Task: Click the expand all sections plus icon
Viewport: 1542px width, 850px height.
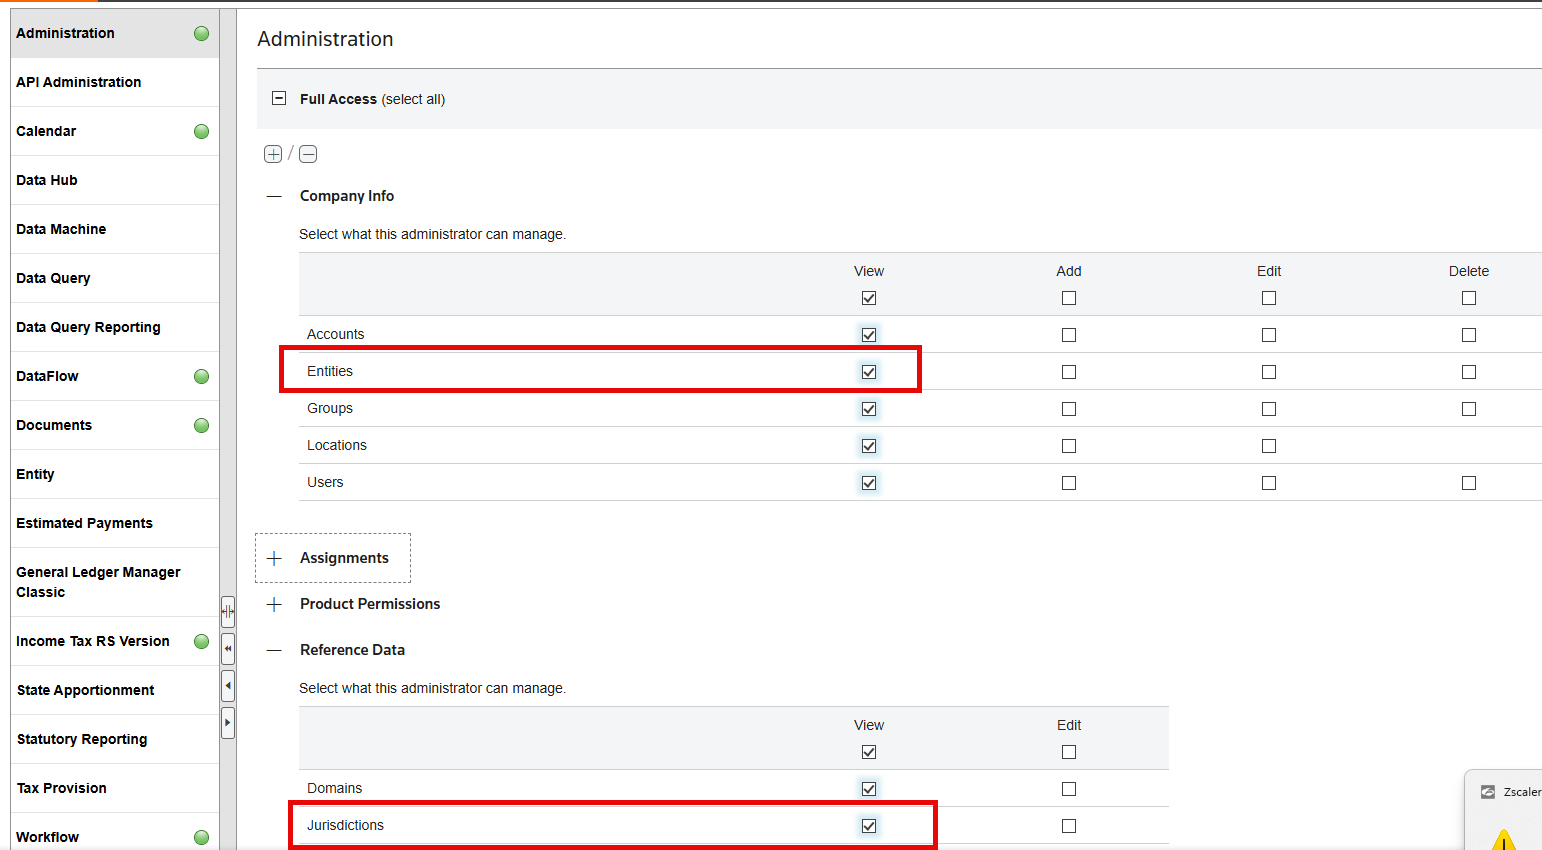Action: [x=273, y=154]
